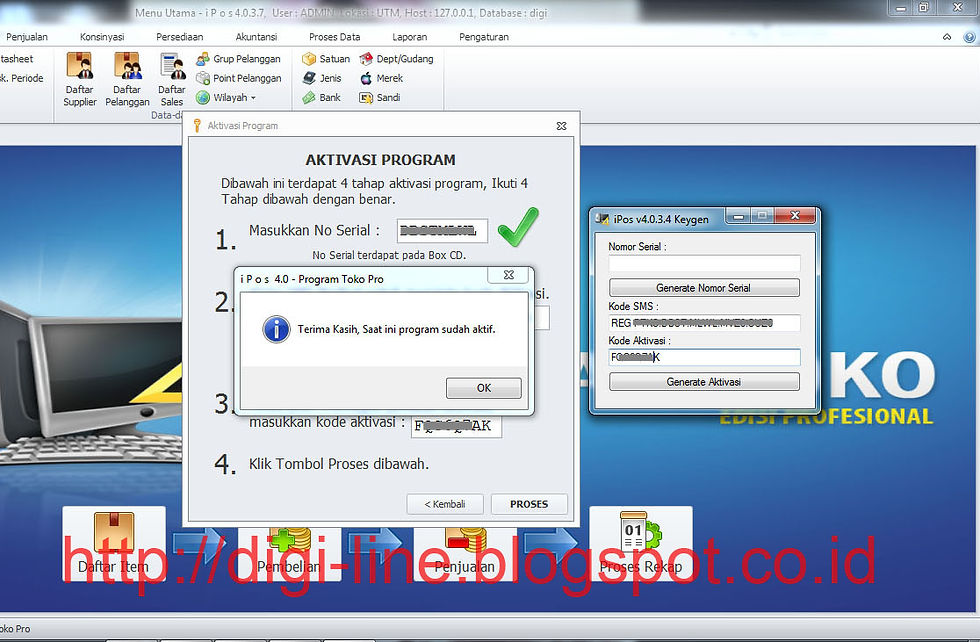Image resolution: width=980 pixels, height=642 pixels.
Task: Open Penjualan shortcut on dashboard
Action: coord(464,555)
